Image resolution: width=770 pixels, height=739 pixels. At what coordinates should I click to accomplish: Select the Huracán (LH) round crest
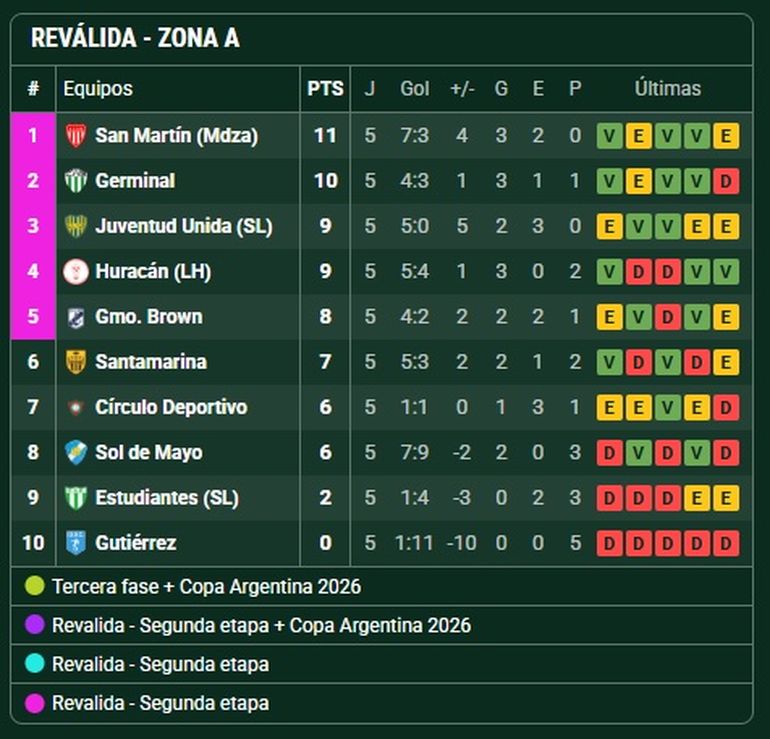pos(76,271)
